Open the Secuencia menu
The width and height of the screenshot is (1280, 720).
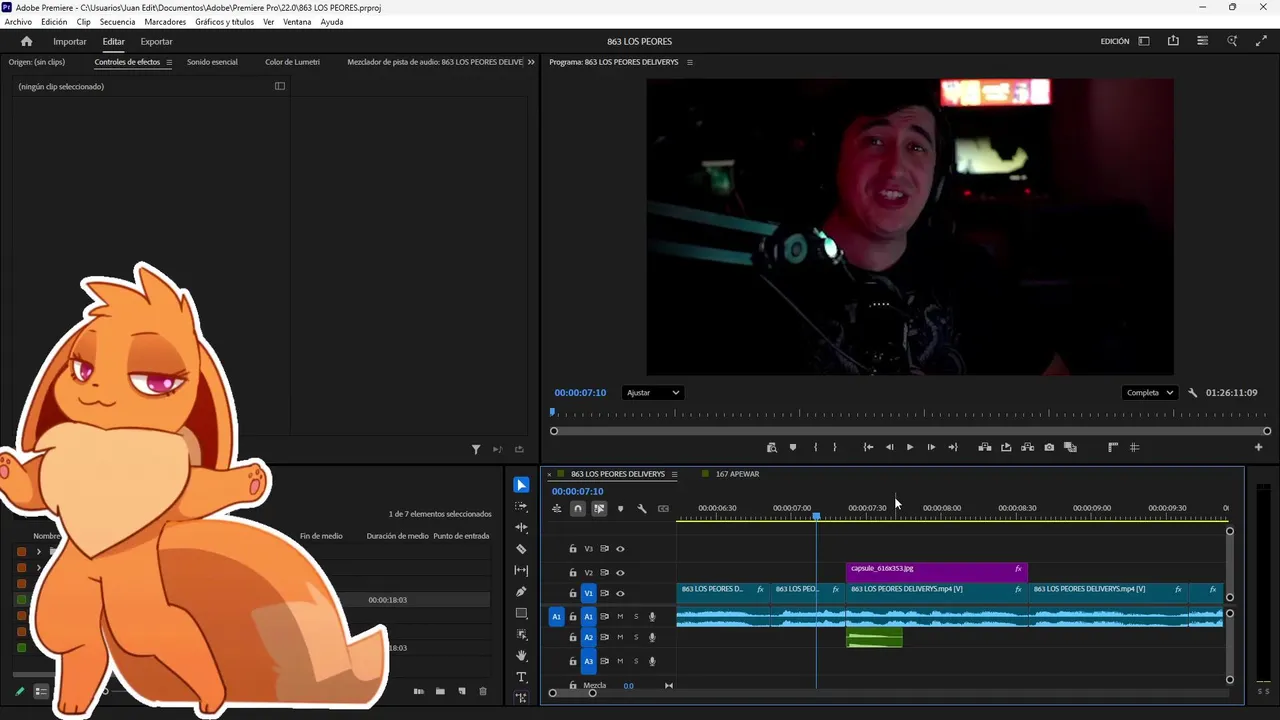pos(117,22)
